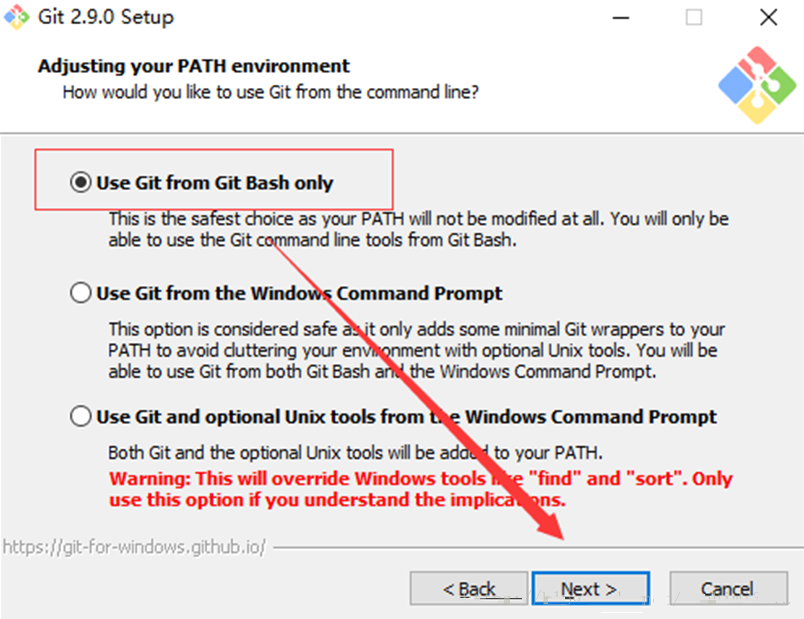The height and width of the screenshot is (619, 804).
Task: Click the Git Bash only option description text
Action: (418, 229)
